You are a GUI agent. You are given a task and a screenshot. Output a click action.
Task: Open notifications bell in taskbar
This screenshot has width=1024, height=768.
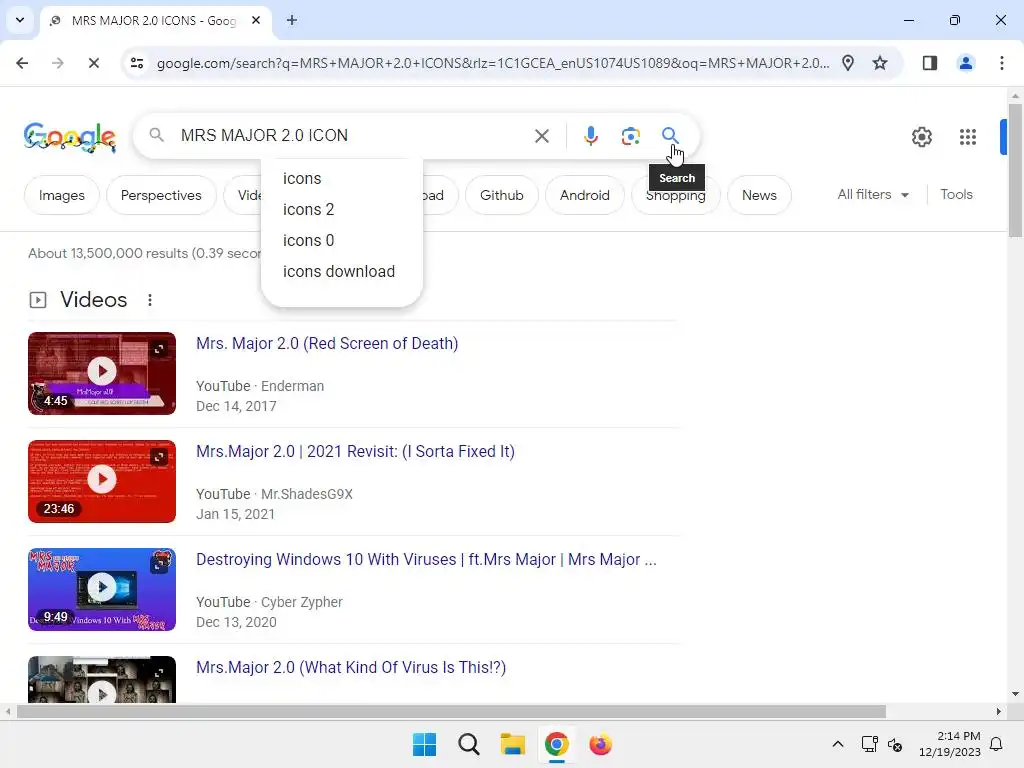tap(996, 744)
